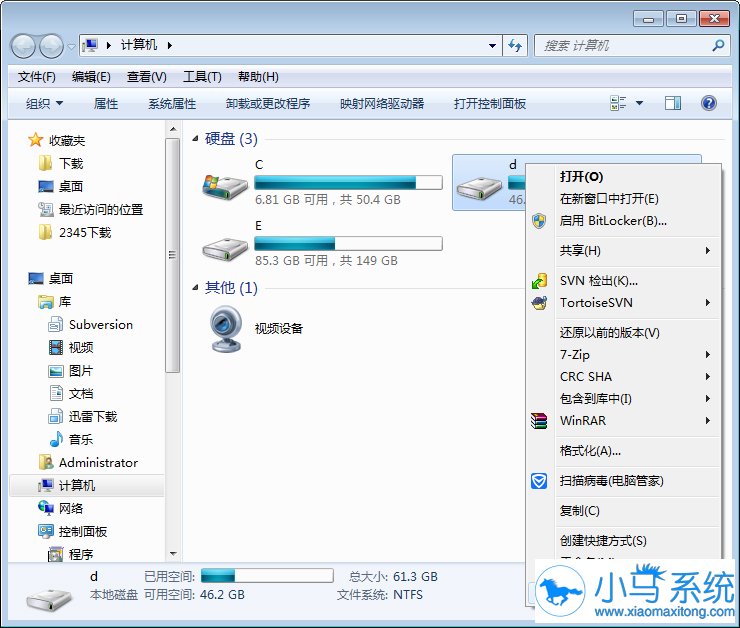Choose 创建快捷方式(S)
This screenshot has width=740, height=628.
[x=623, y=541]
